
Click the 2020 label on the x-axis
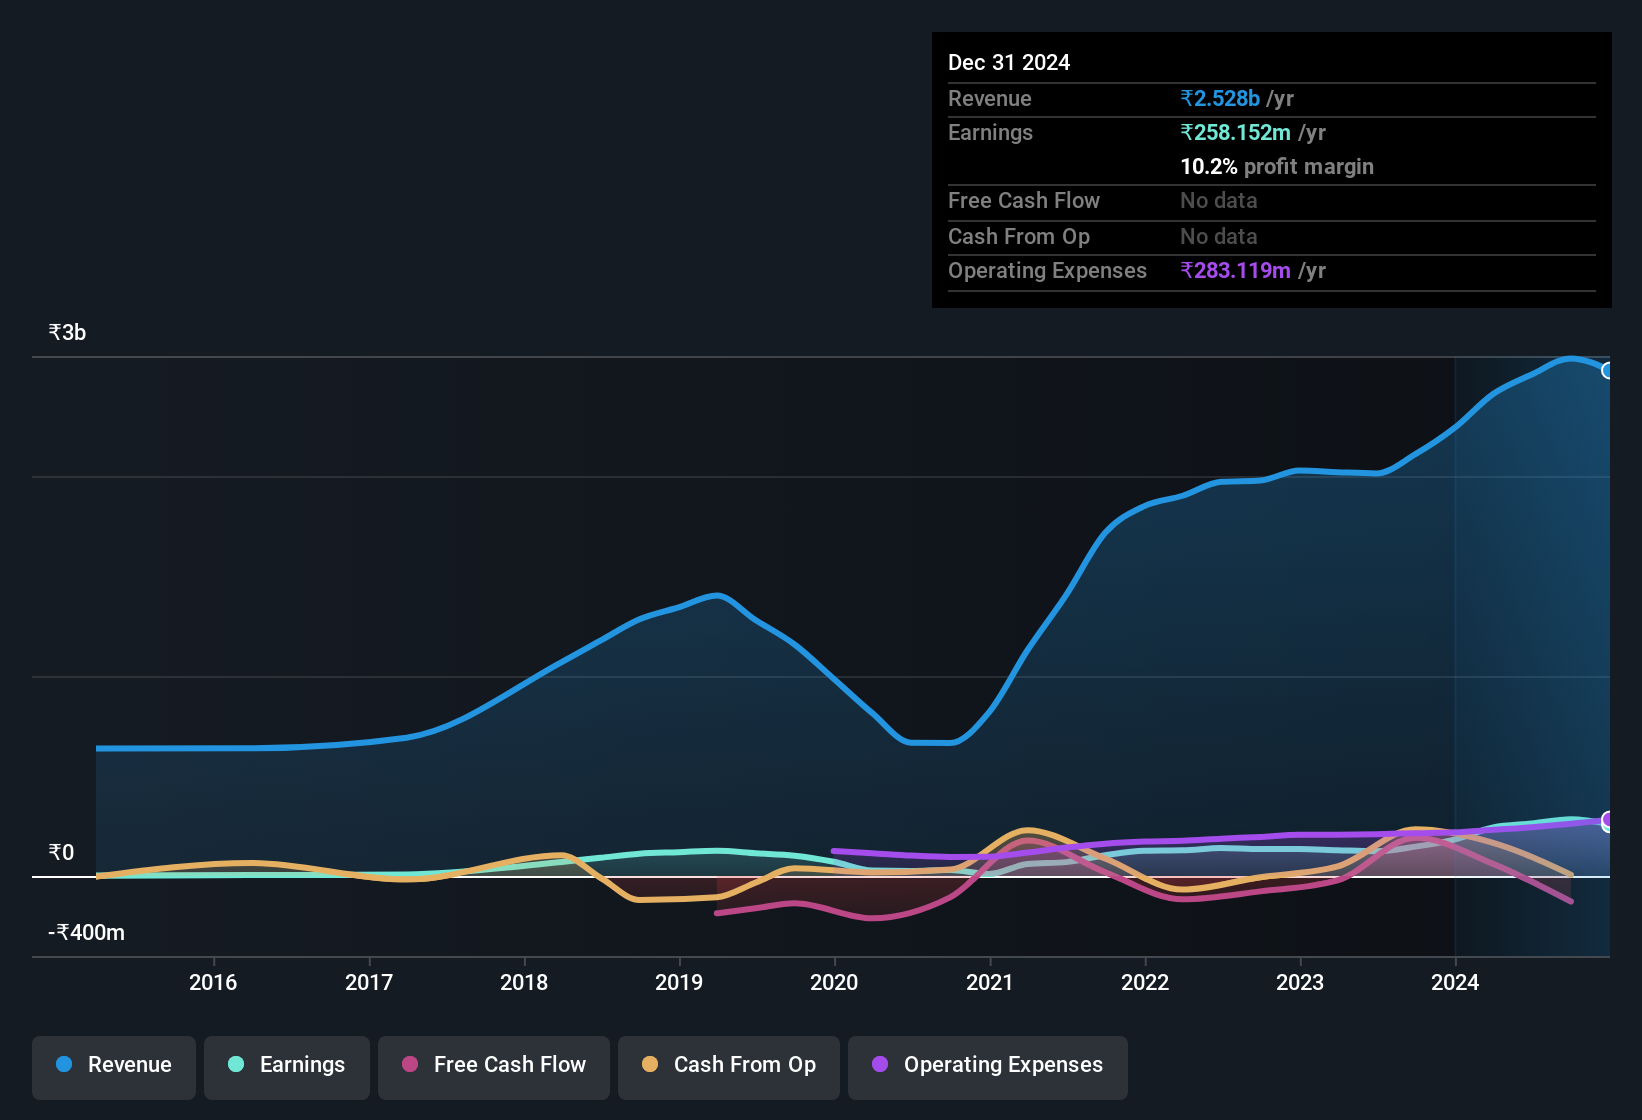[834, 983]
